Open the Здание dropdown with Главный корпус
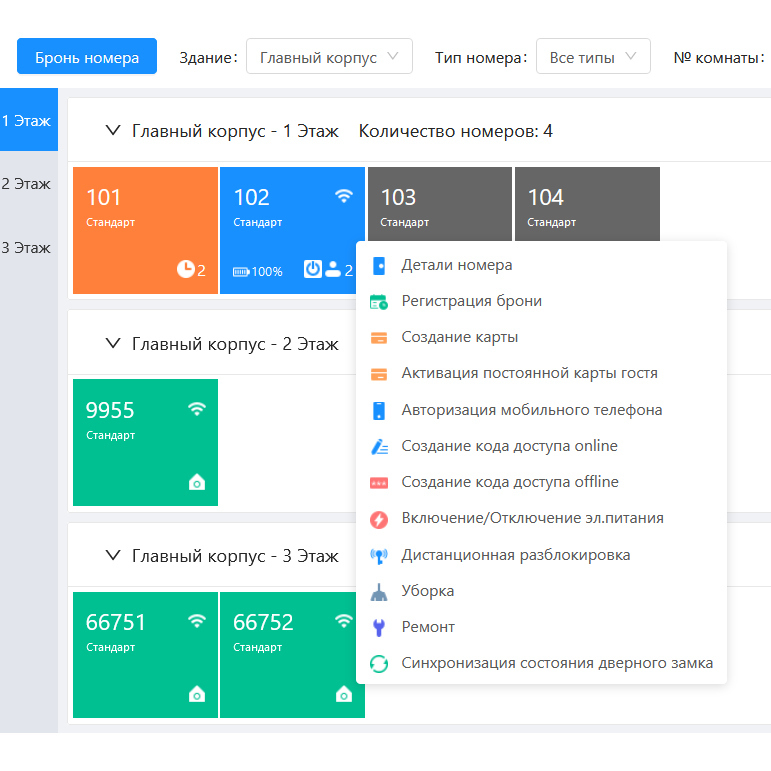 tap(329, 57)
